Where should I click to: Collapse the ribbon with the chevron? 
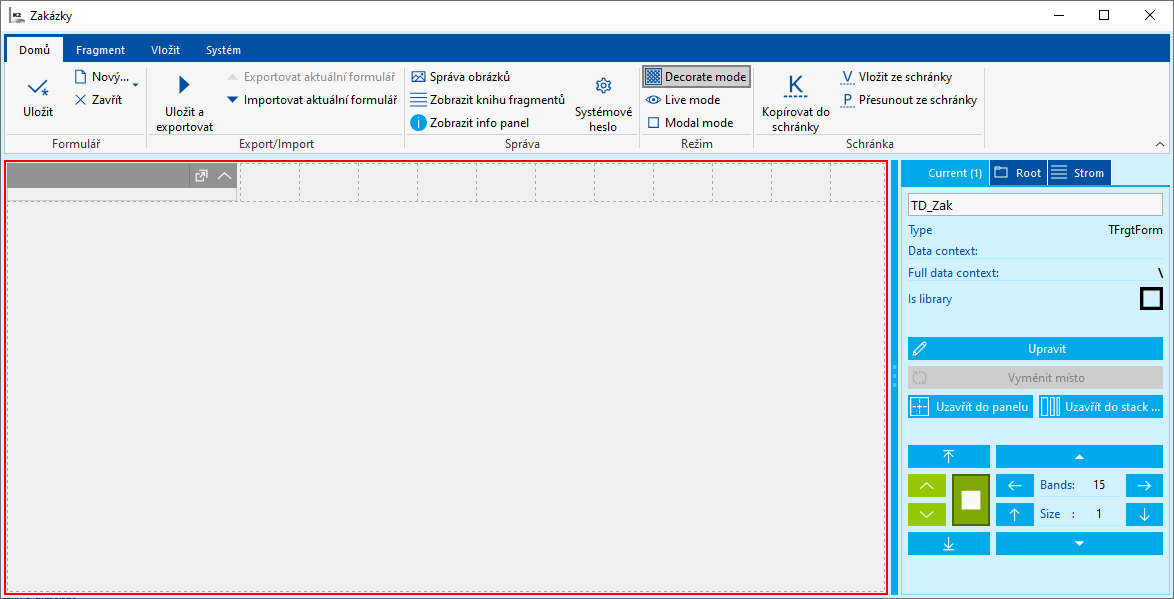[x=1161, y=144]
